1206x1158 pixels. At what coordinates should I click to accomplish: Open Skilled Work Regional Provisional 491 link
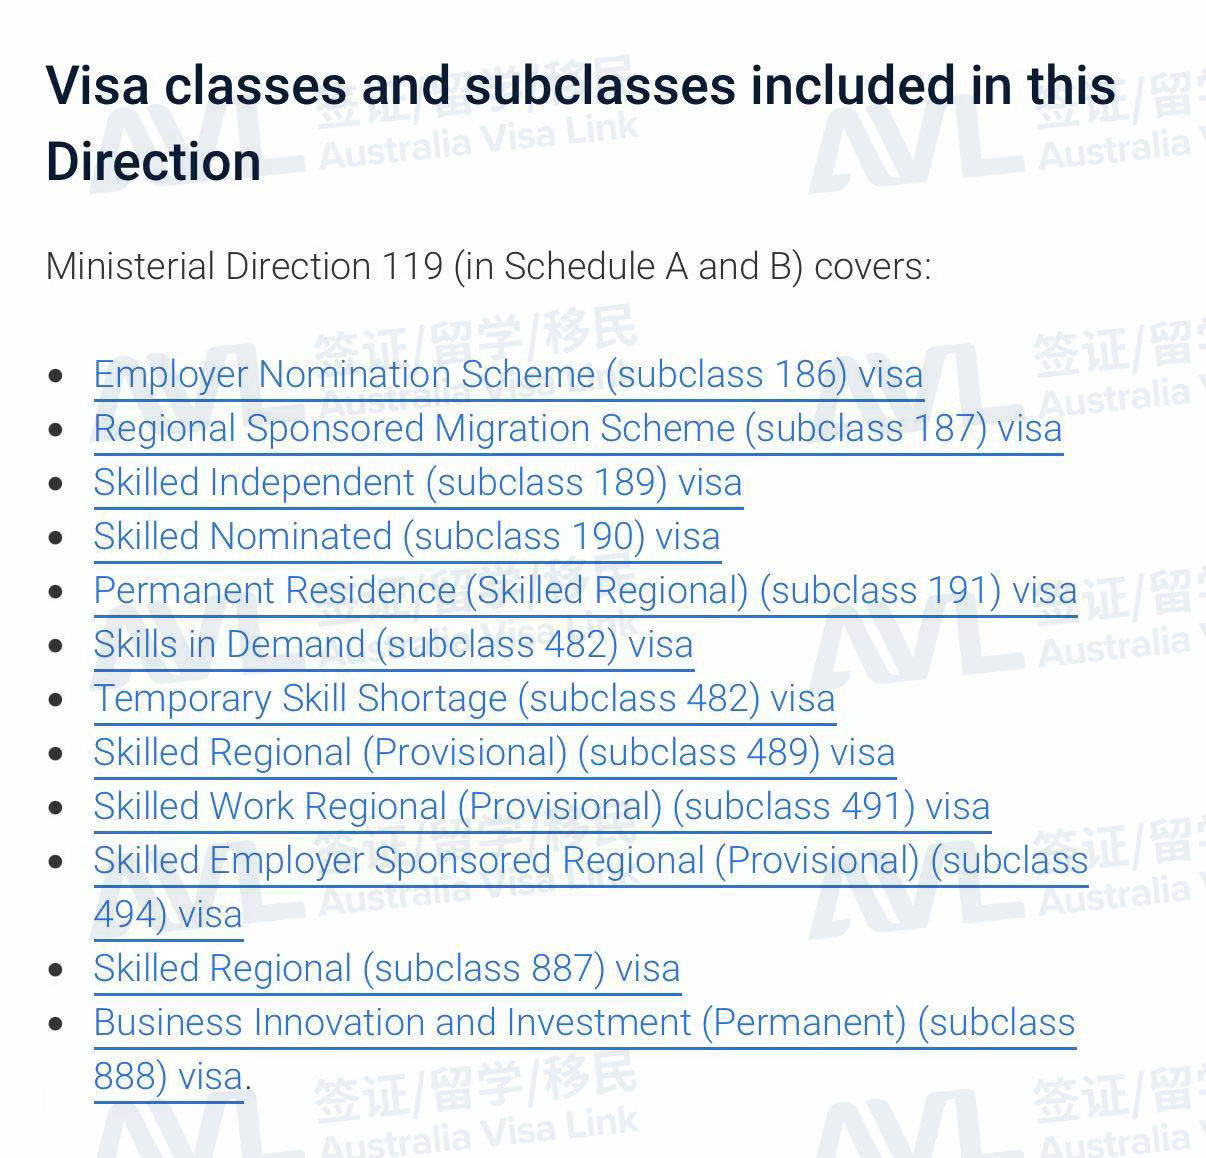pyautogui.click(x=542, y=807)
